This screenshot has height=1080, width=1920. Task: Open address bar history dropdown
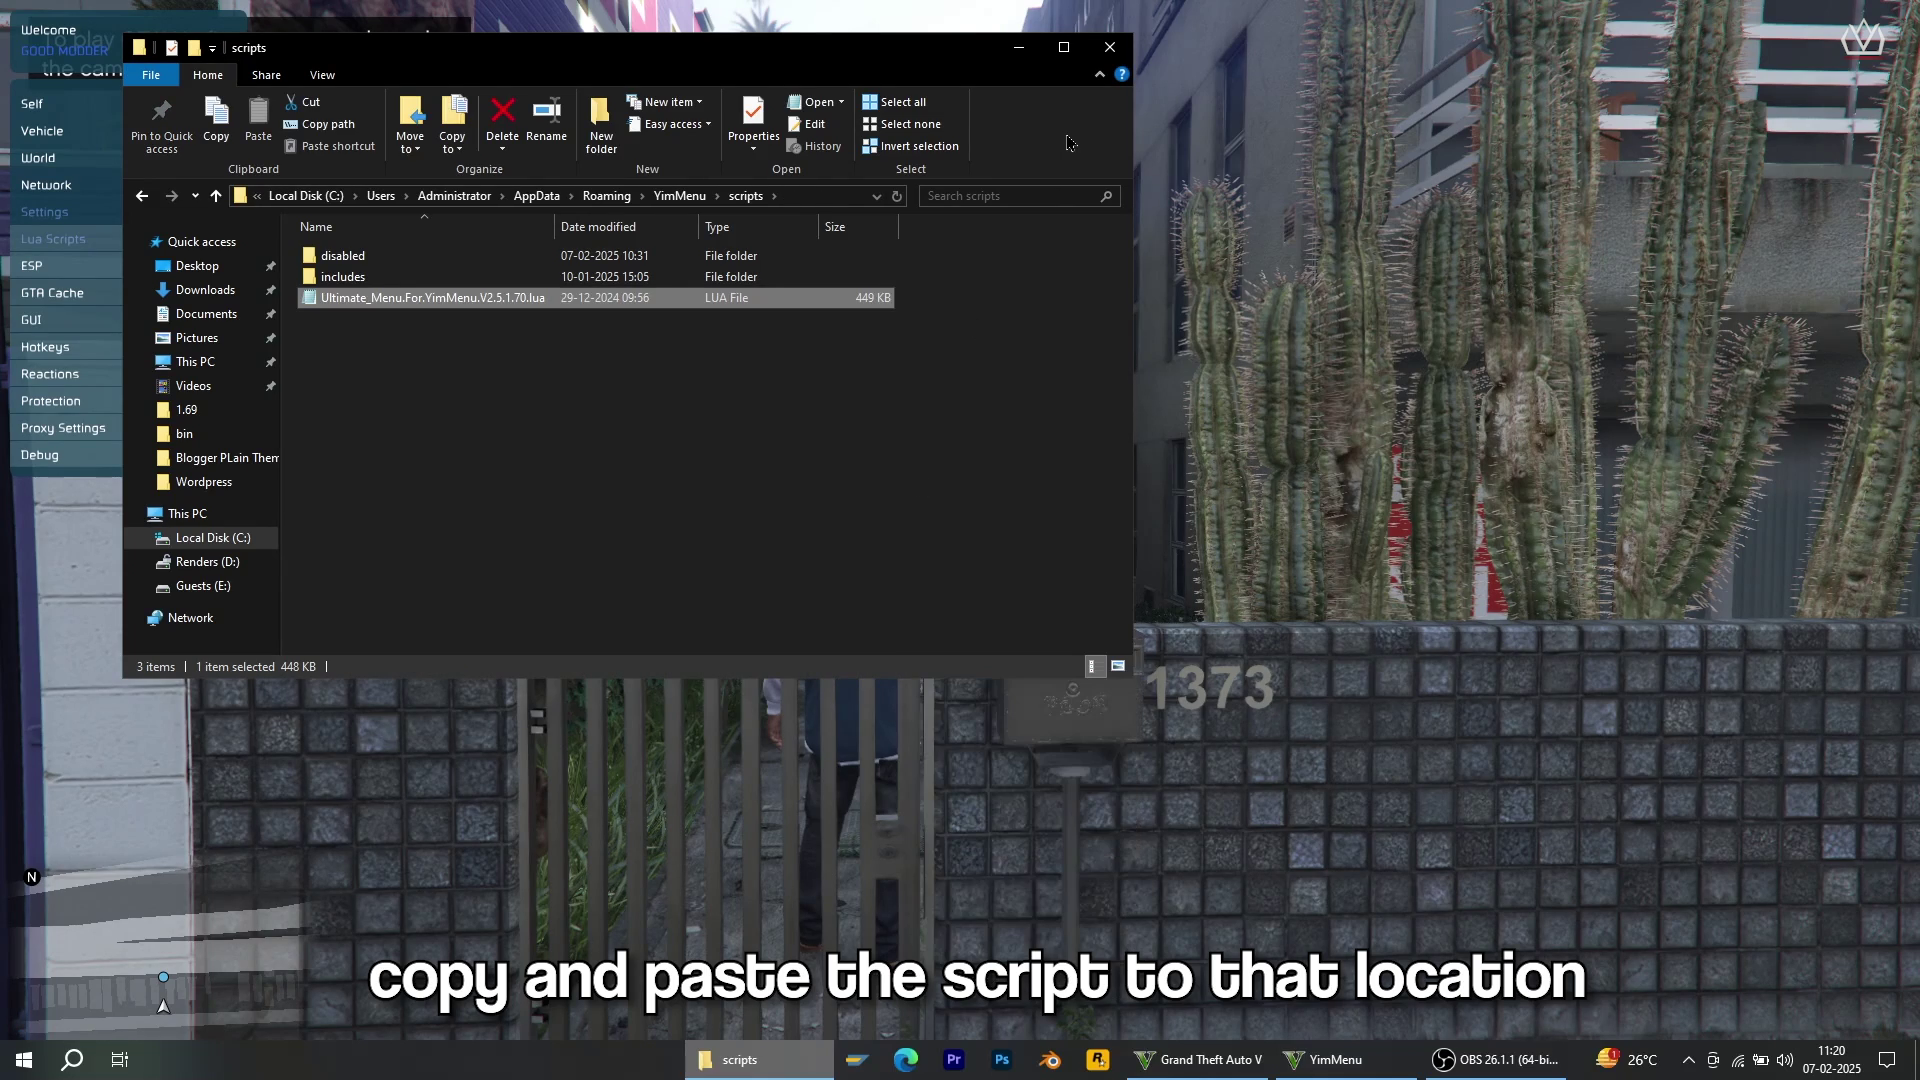click(x=876, y=196)
